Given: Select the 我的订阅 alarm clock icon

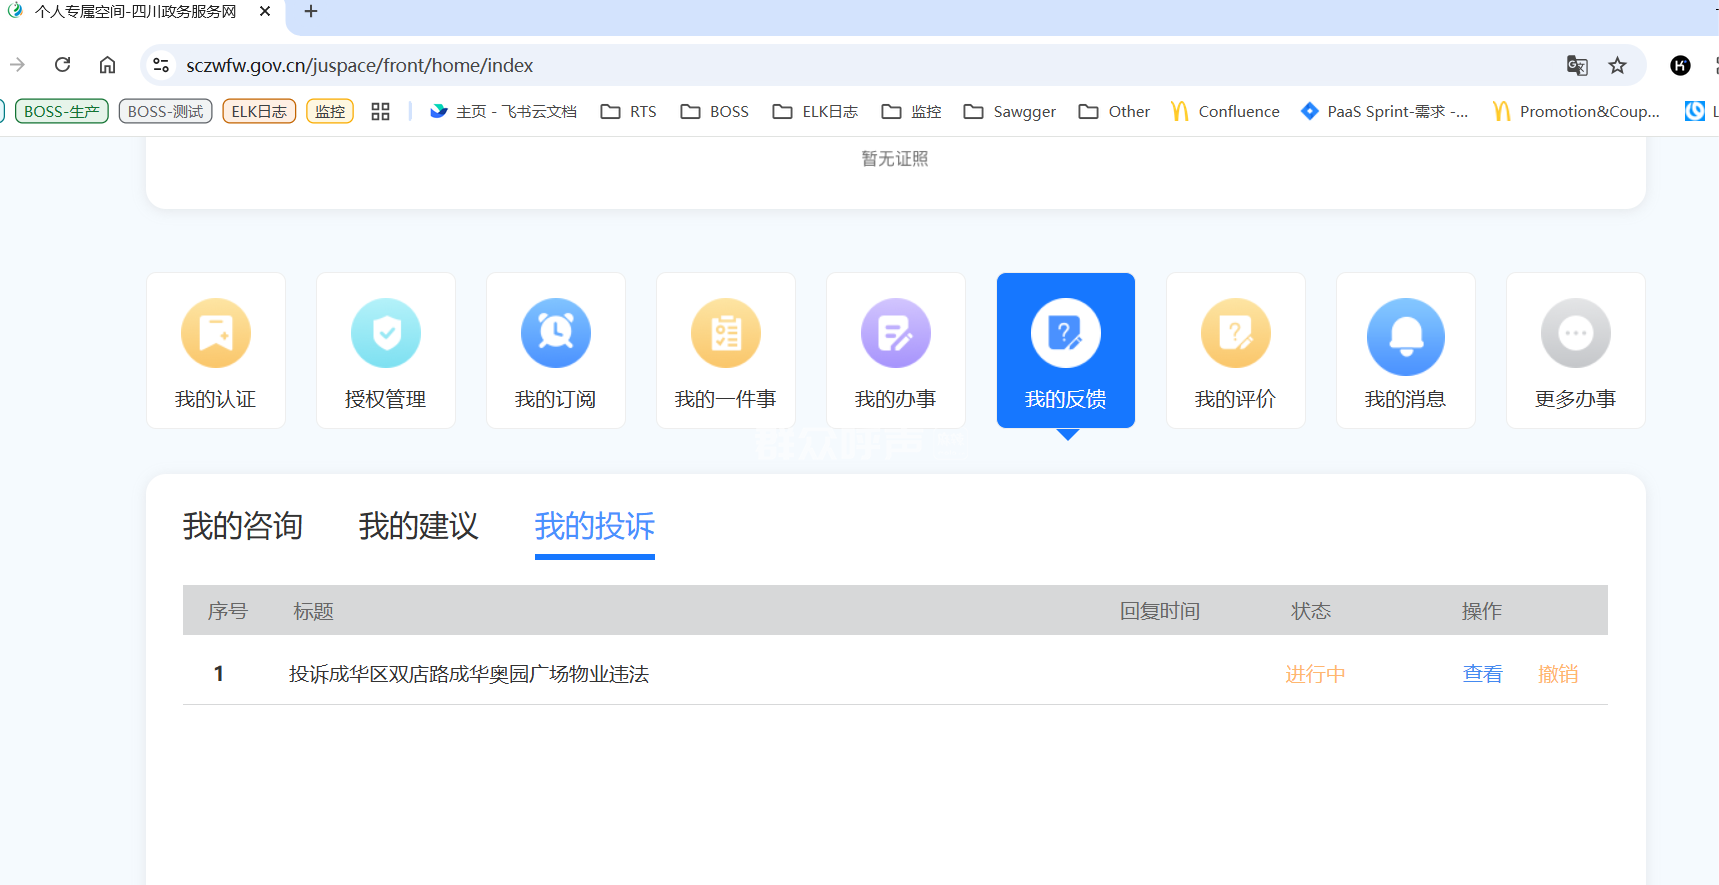Looking at the screenshot, I should click(x=556, y=334).
